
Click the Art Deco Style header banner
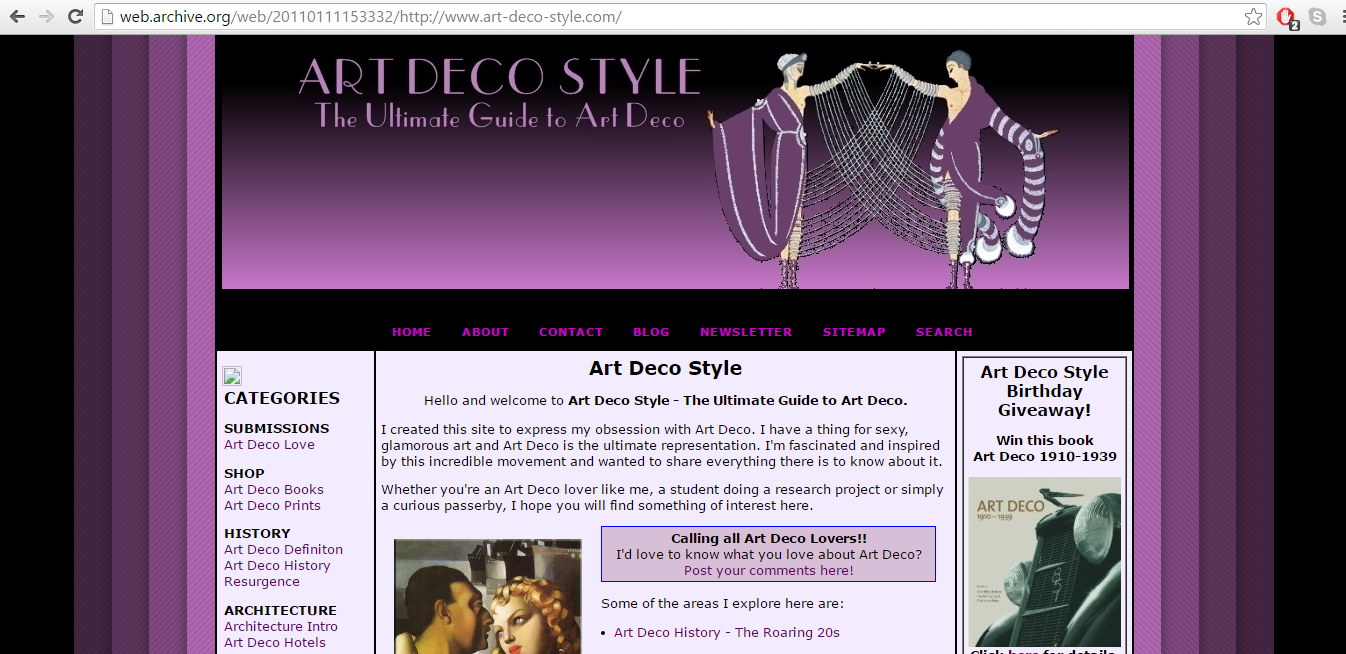(675, 167)
